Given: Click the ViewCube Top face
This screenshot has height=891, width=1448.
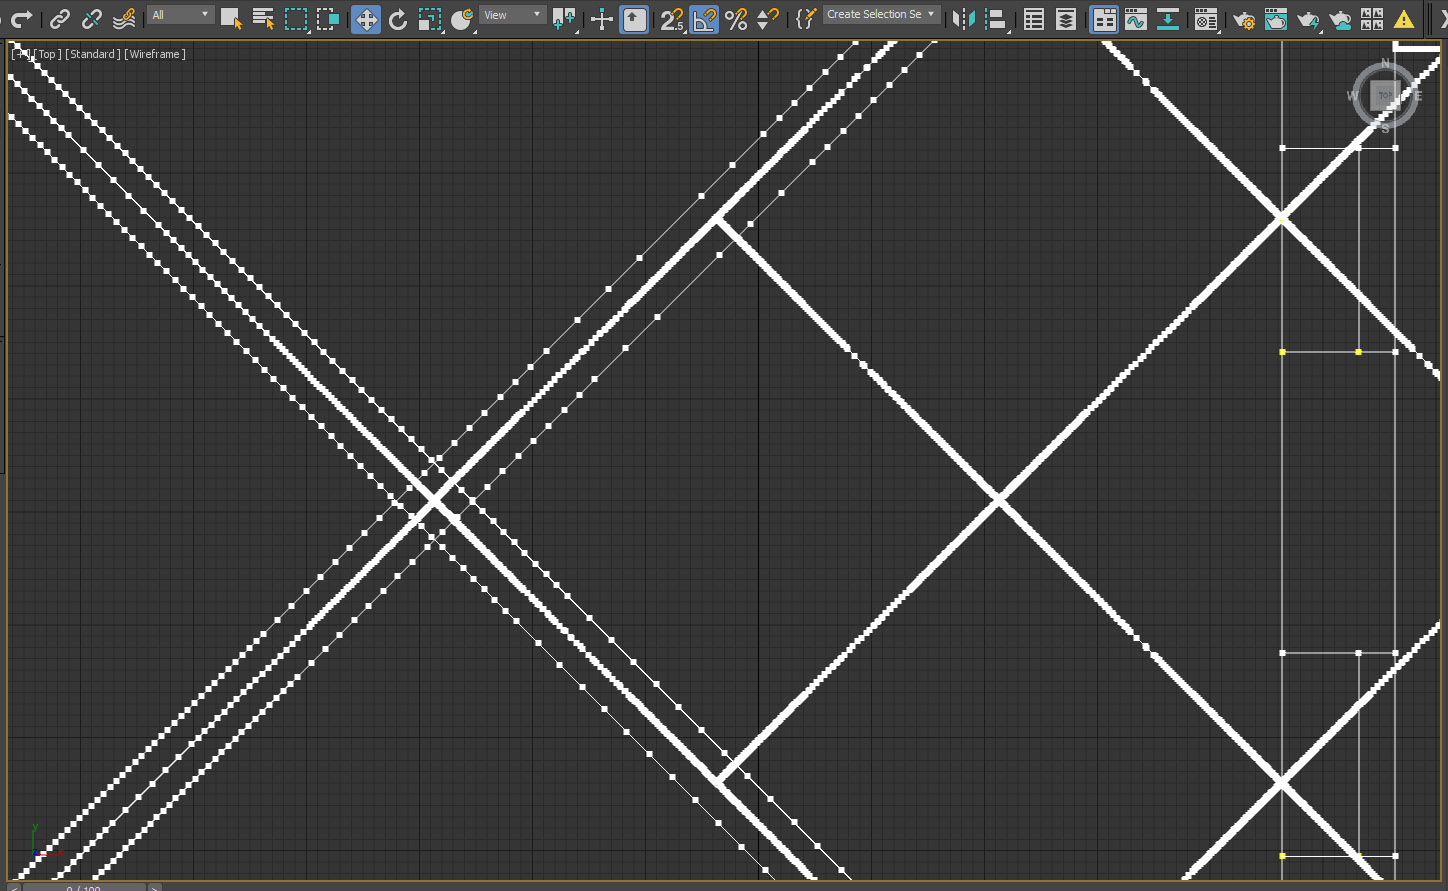Looking at the screenshot, I should coord(1384,96).
